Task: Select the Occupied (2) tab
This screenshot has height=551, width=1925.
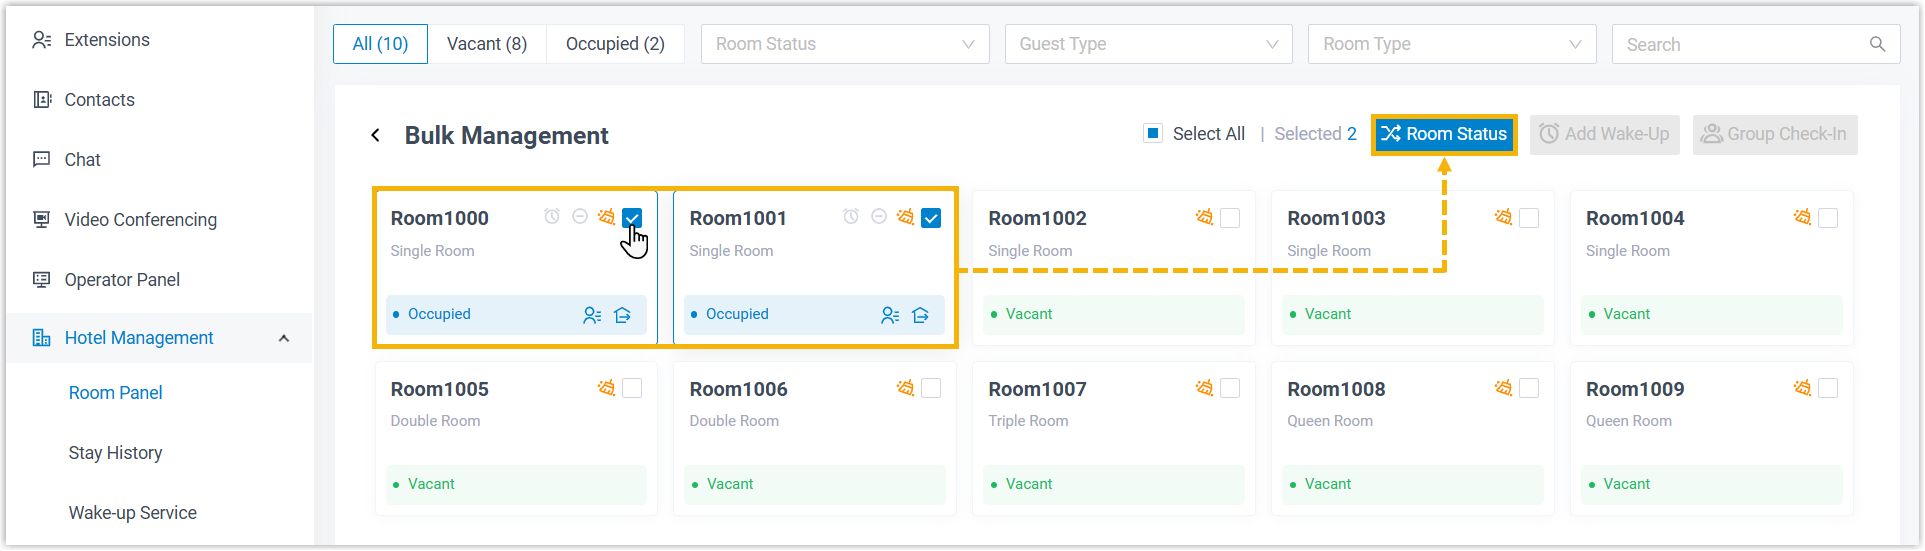Action: coord(615,44)
